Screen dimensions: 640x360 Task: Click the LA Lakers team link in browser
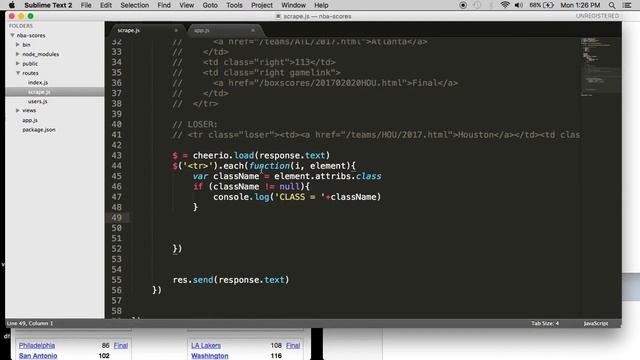click(206, 345)
